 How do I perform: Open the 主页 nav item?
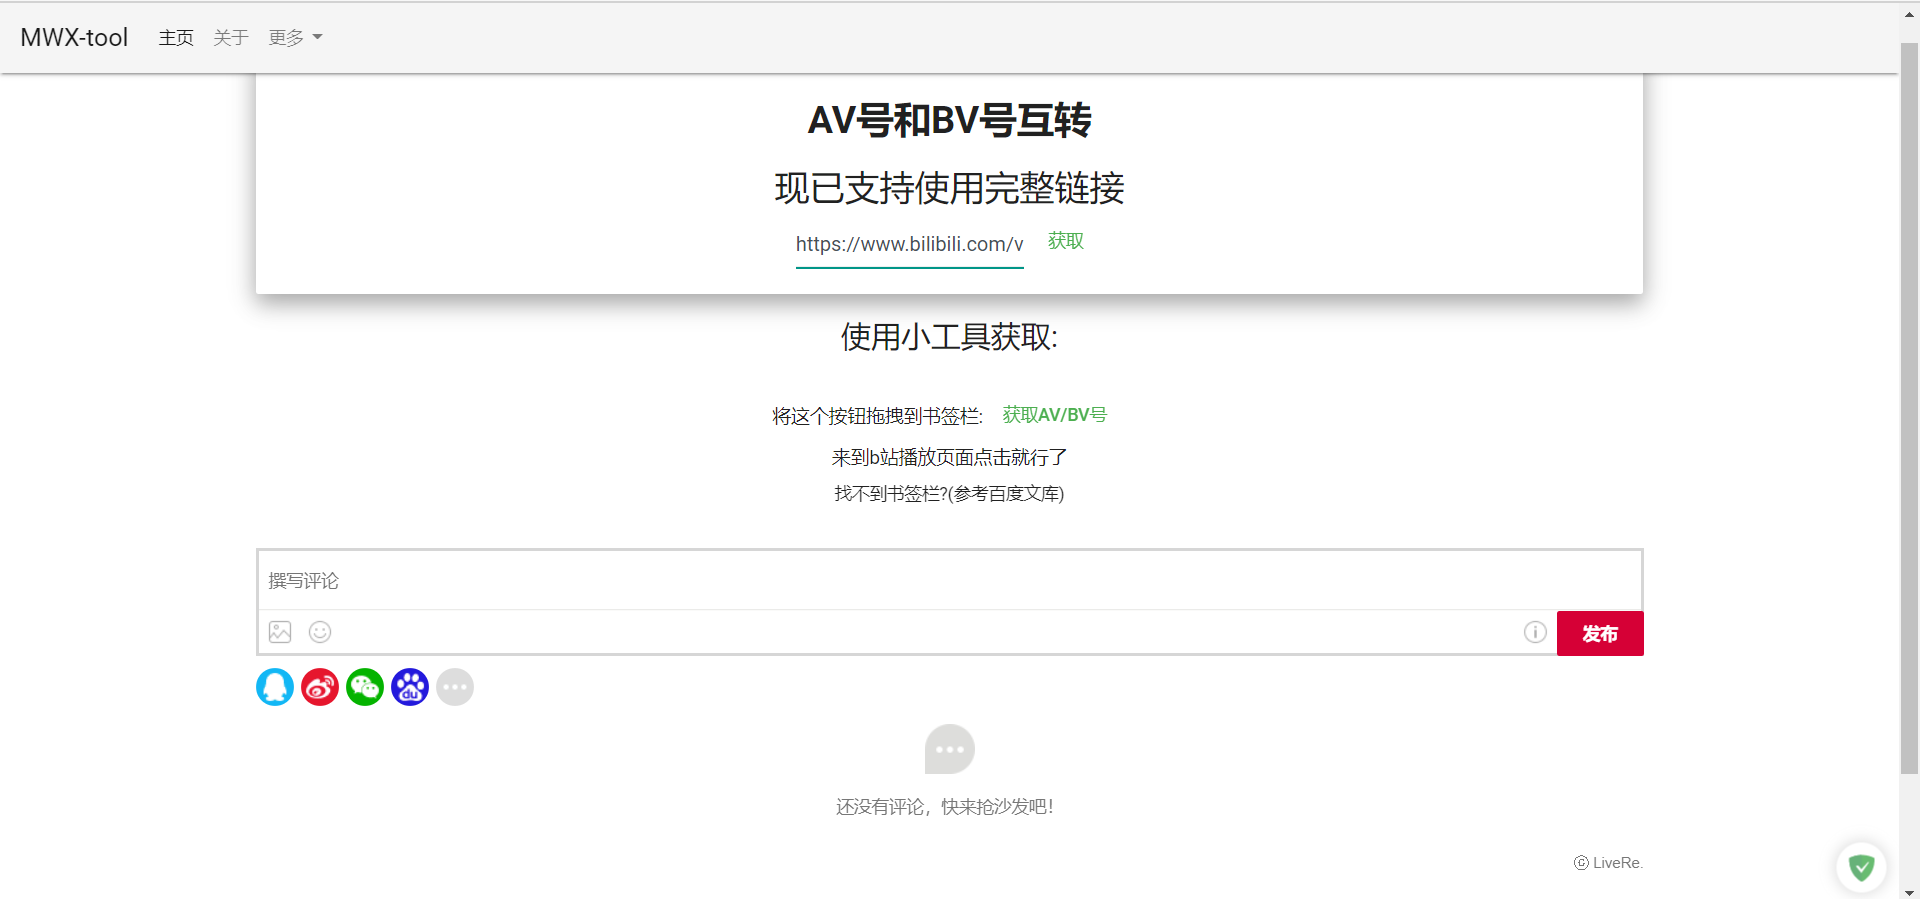tap(176, 38)
